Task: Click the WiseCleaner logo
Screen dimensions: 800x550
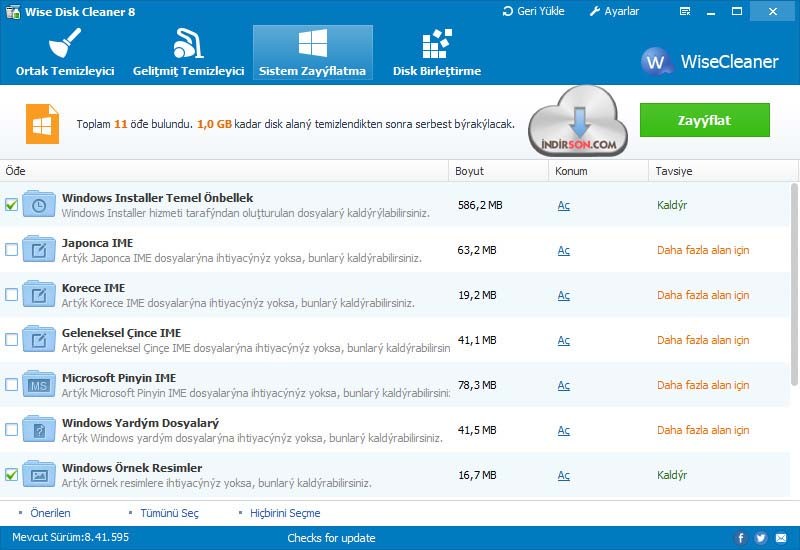Action: [x=710, y=62]
